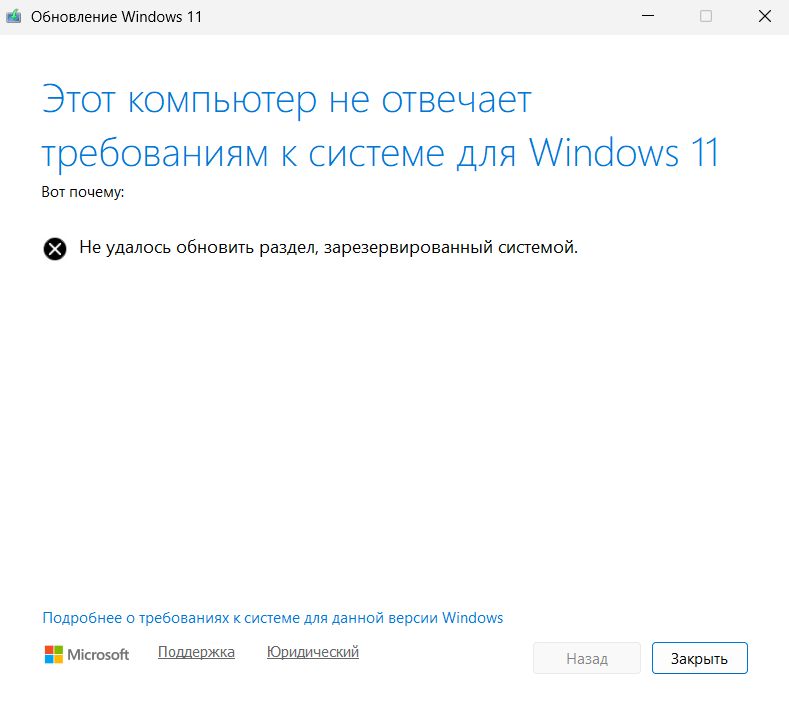This screenshot has width=789, height=703.
Task: Click heading 'Этот компьютер не отвечает требованиям'
Action: pos(380,126)
